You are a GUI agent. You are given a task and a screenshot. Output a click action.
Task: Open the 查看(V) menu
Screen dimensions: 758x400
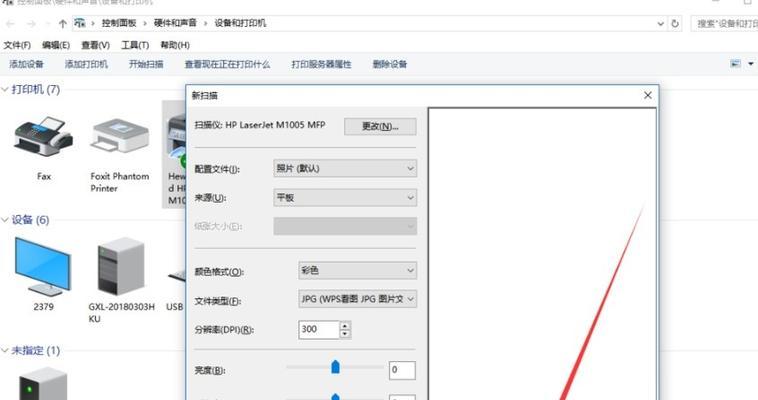(95, 45)
